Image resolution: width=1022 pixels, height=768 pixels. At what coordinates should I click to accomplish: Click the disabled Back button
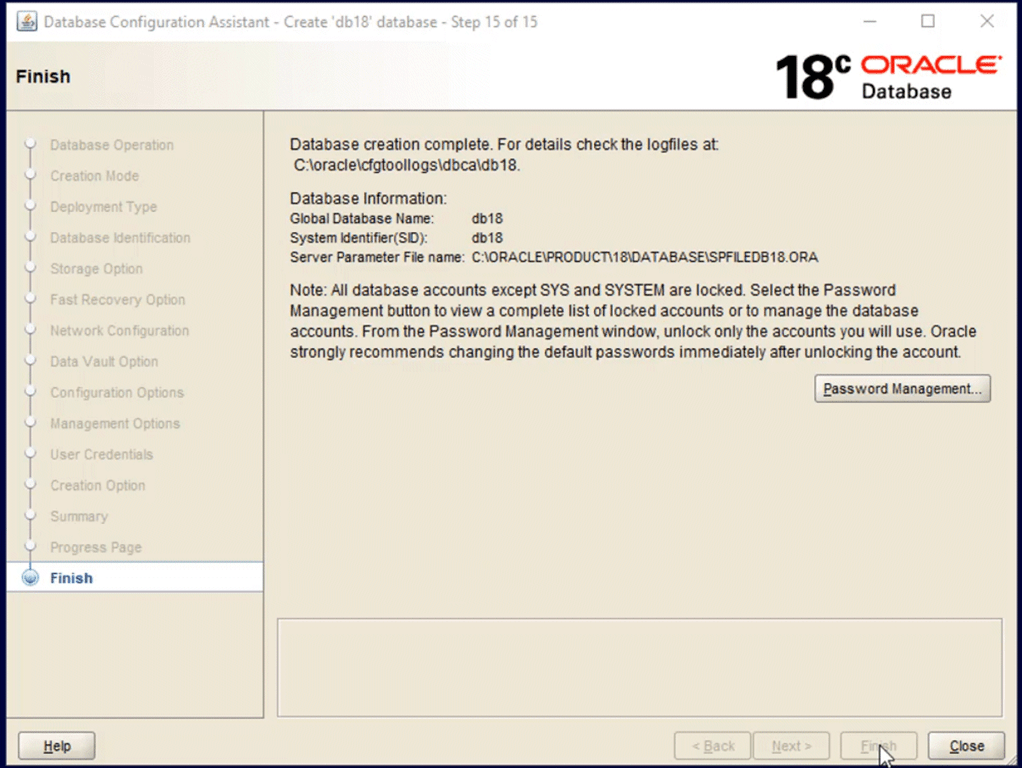tap(712, 746)
